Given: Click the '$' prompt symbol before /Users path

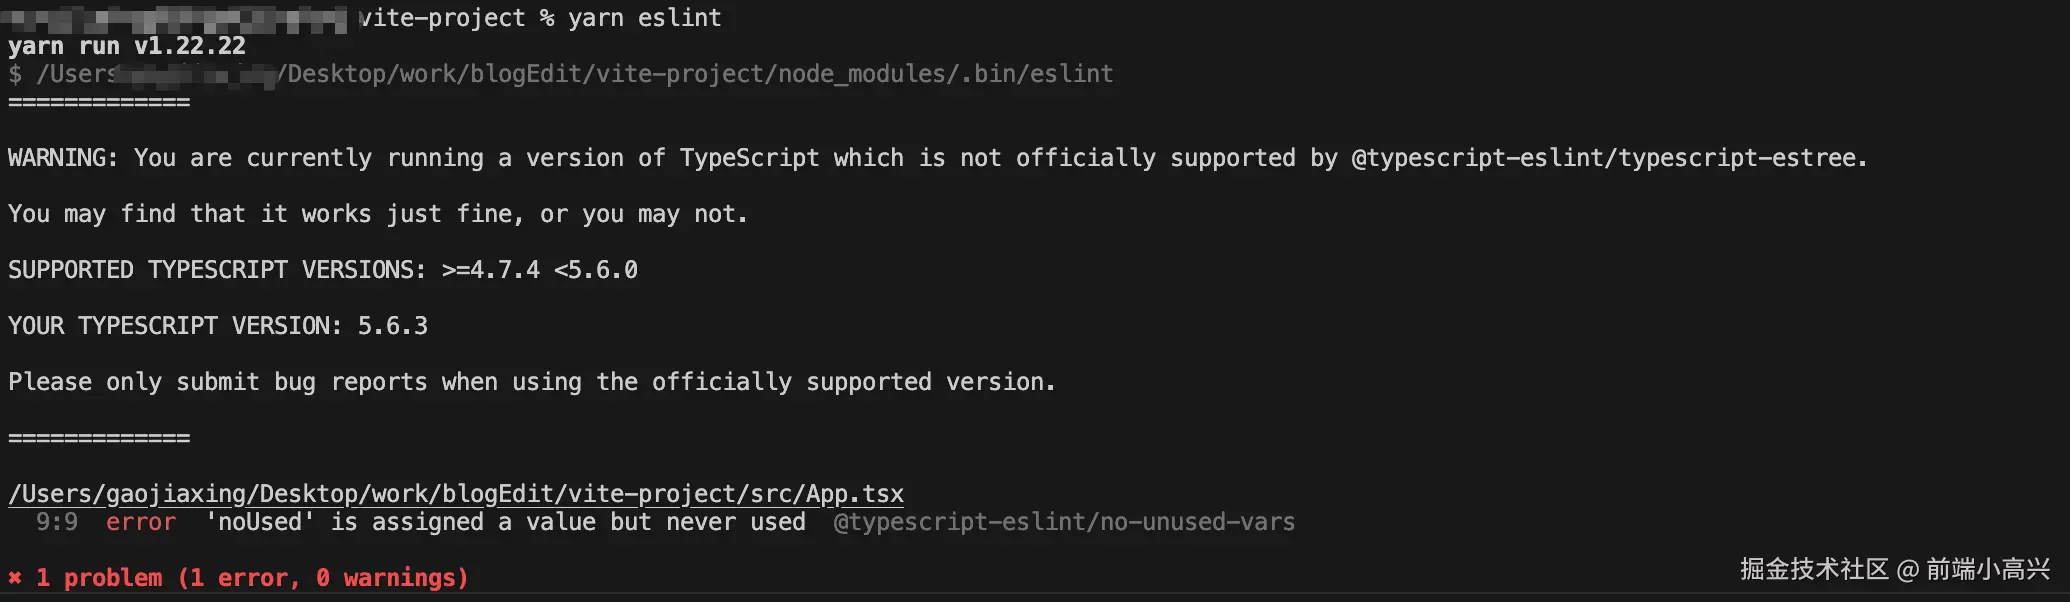Looking at the screenshot, I should pos(15,74).
